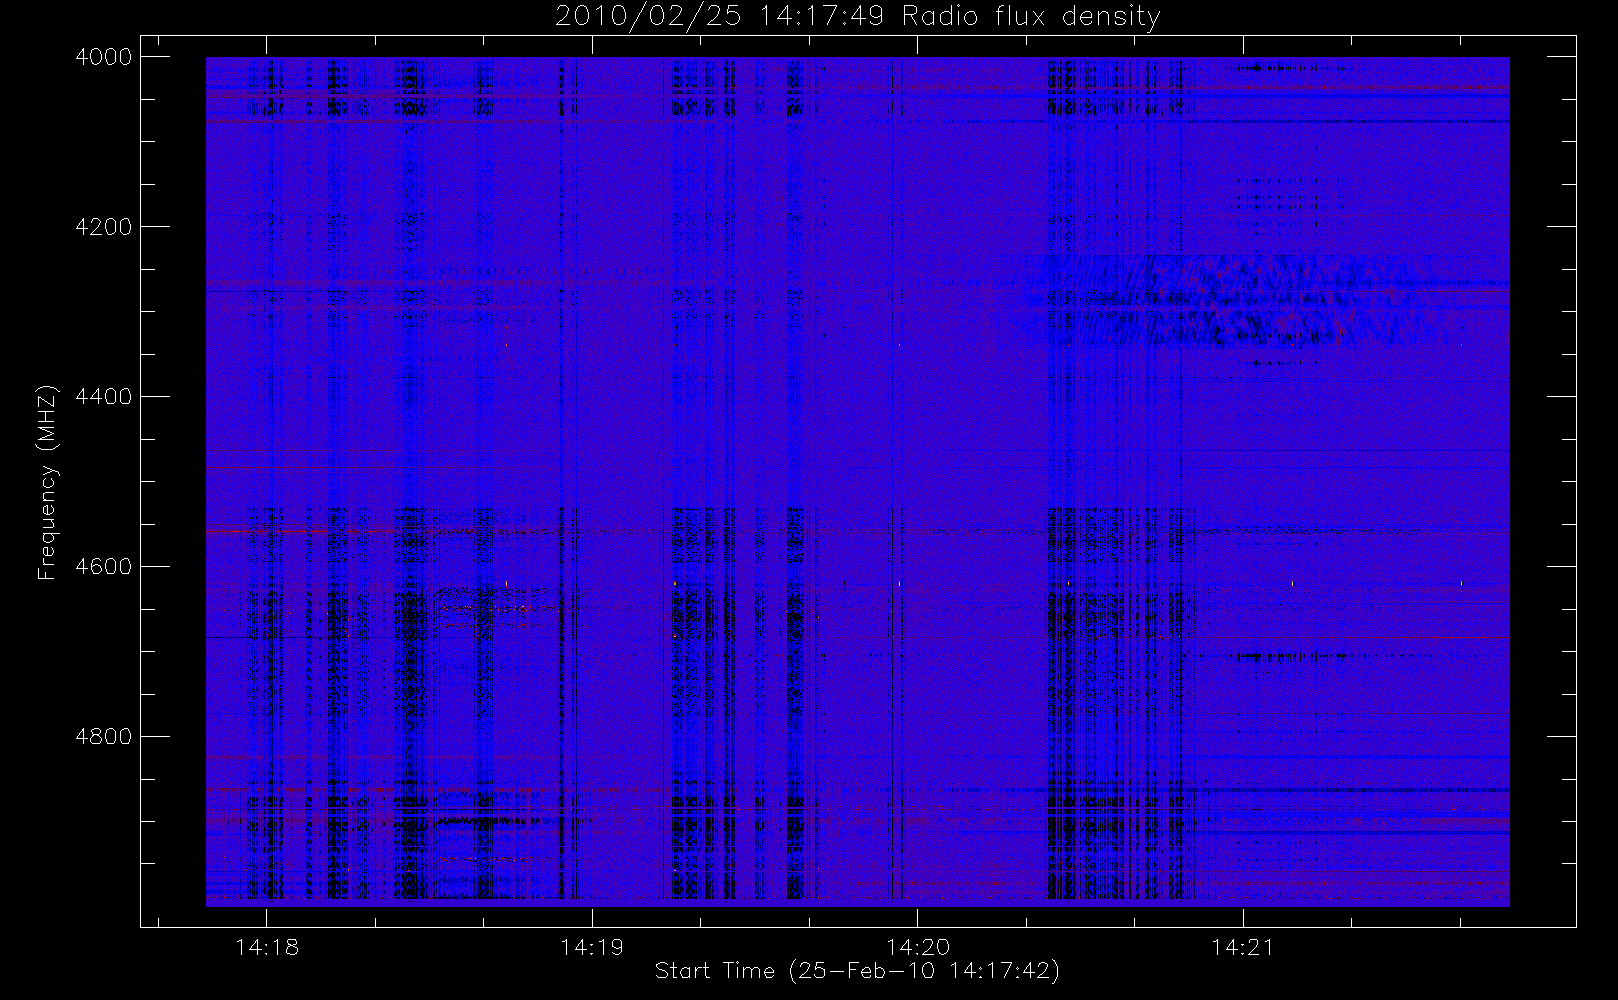This screenshot has height=1000, width=1618.
Task: Click the 4600 frequency tick label
Action: tap(104, 567)
